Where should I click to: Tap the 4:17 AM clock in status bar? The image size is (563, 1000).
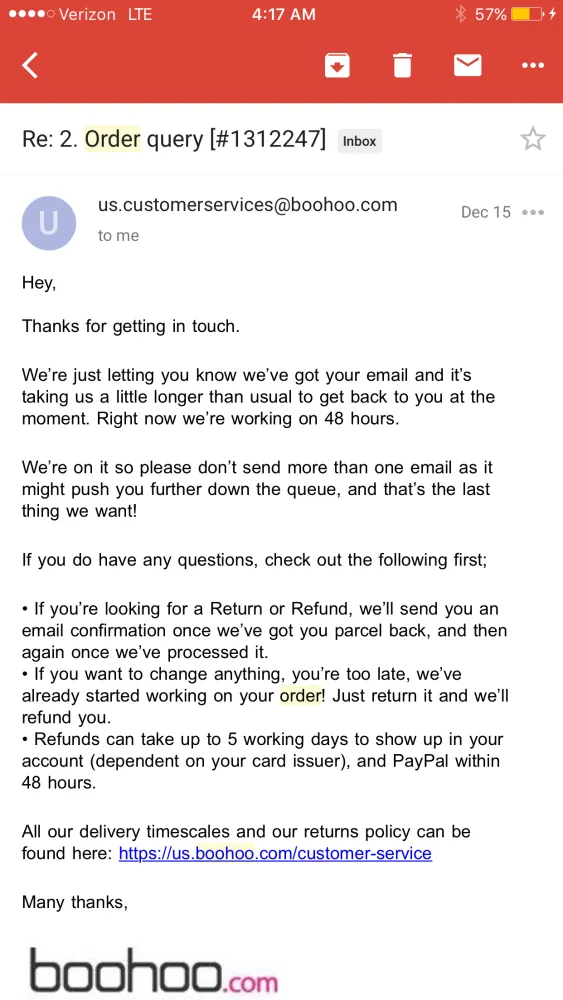coord(283,14)
